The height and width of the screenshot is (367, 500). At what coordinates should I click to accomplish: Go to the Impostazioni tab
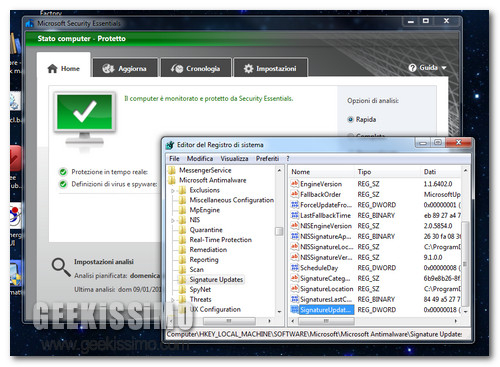click(270, 68)
